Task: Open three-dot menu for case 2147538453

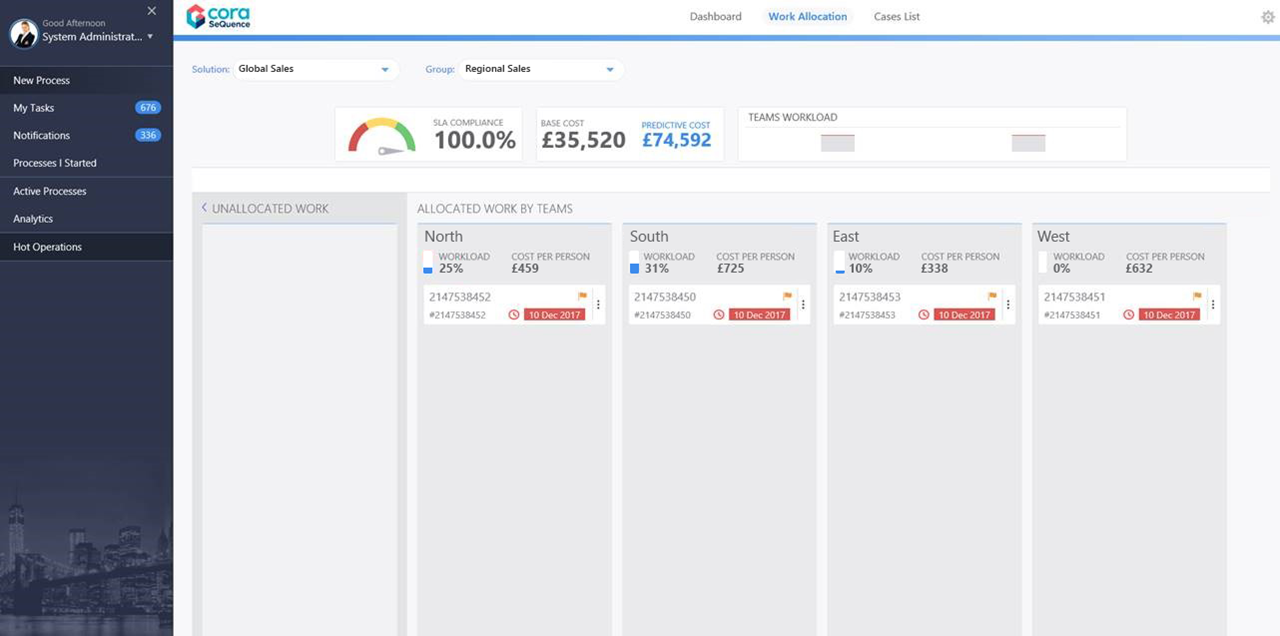Action: (x=1008, y=305)
